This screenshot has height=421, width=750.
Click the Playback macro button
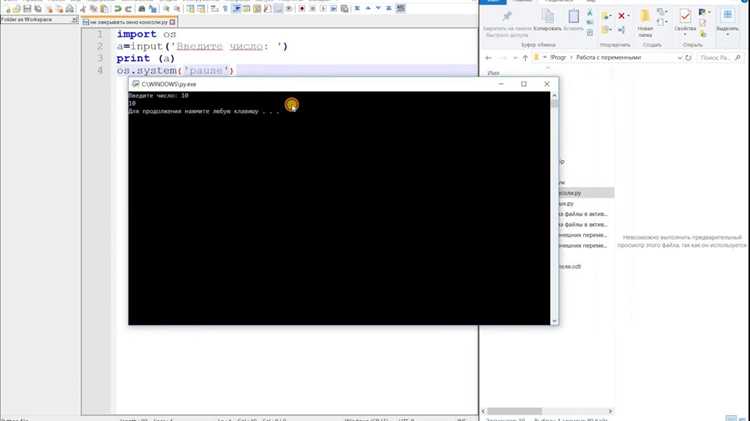(323, 9)
